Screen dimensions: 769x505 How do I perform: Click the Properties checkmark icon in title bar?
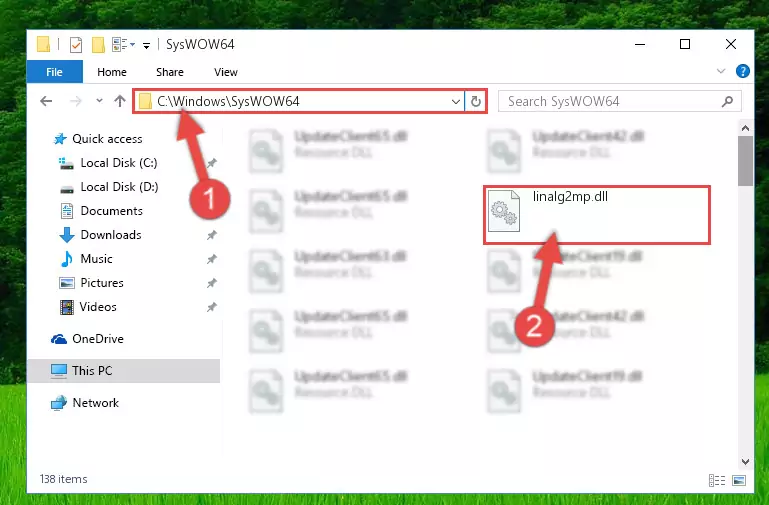coord(76,45)
